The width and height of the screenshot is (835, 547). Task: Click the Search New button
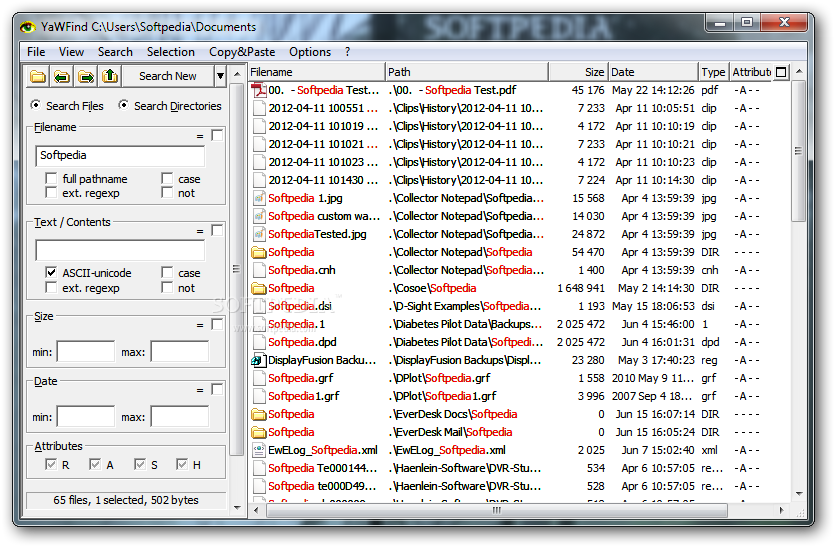pos(168,76)
